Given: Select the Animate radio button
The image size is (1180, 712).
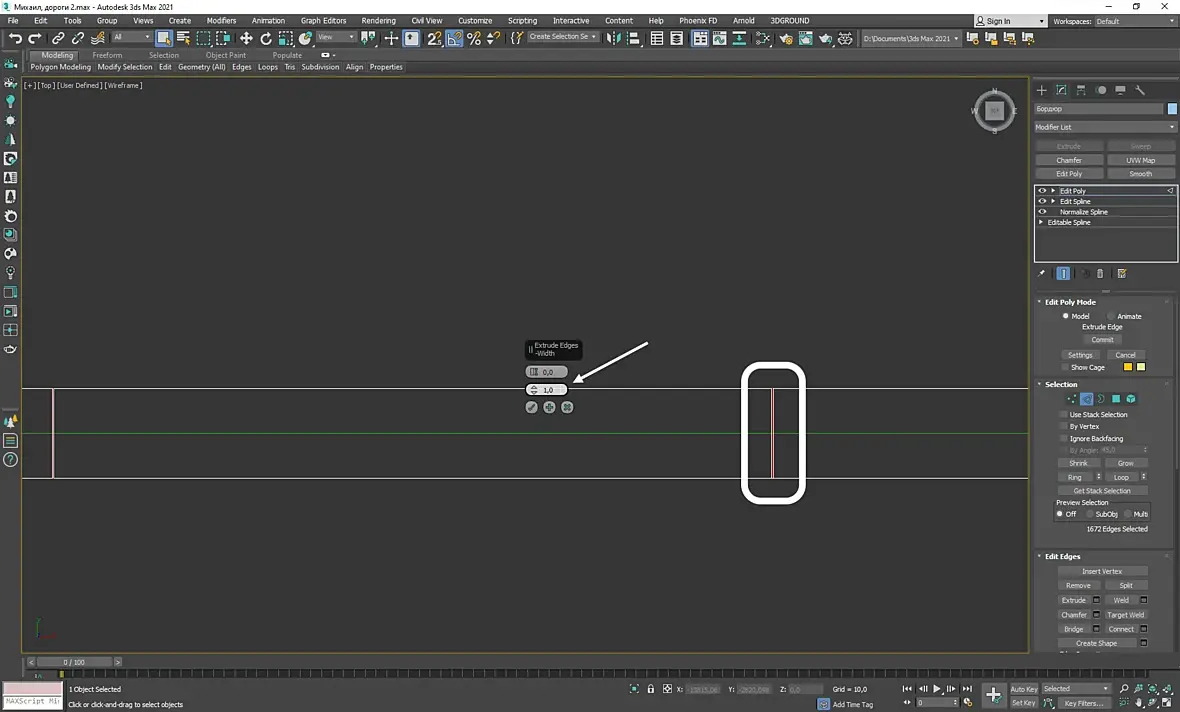Looking at the screenshot, I should pos(1111,316).
